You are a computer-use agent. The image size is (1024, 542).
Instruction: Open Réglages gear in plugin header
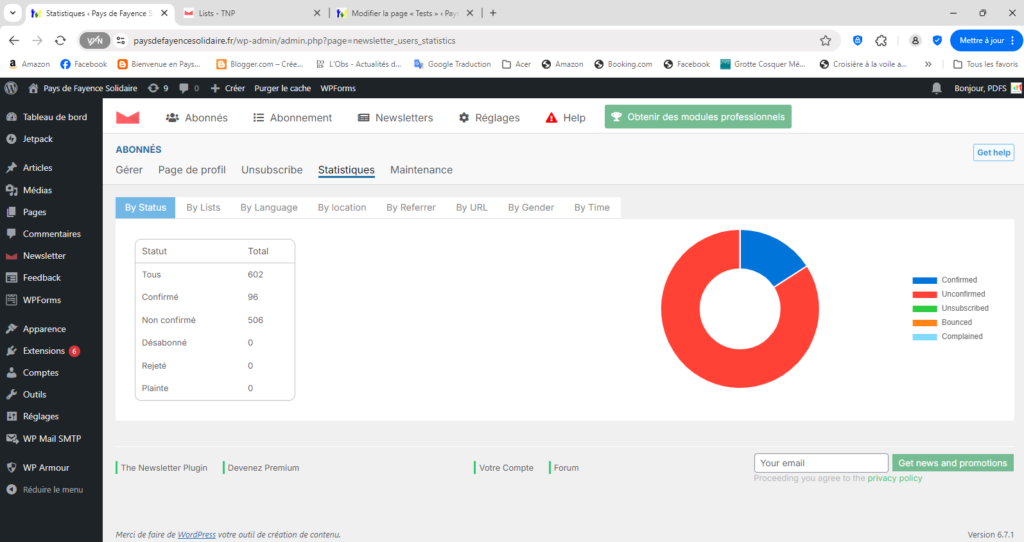(x=489, y=117)
